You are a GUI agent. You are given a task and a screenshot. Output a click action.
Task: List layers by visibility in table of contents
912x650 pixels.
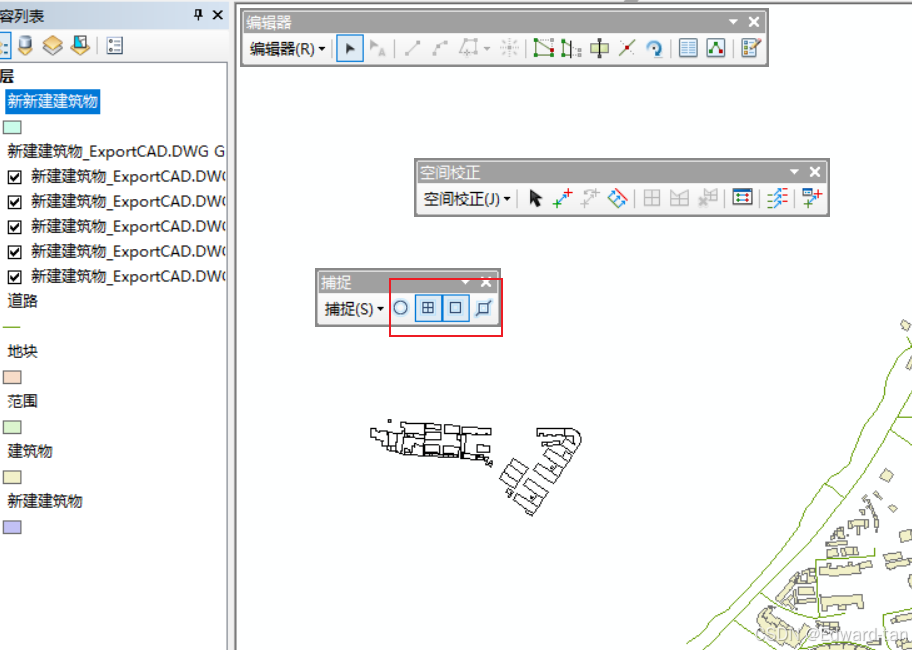click(x=53, y=45)
